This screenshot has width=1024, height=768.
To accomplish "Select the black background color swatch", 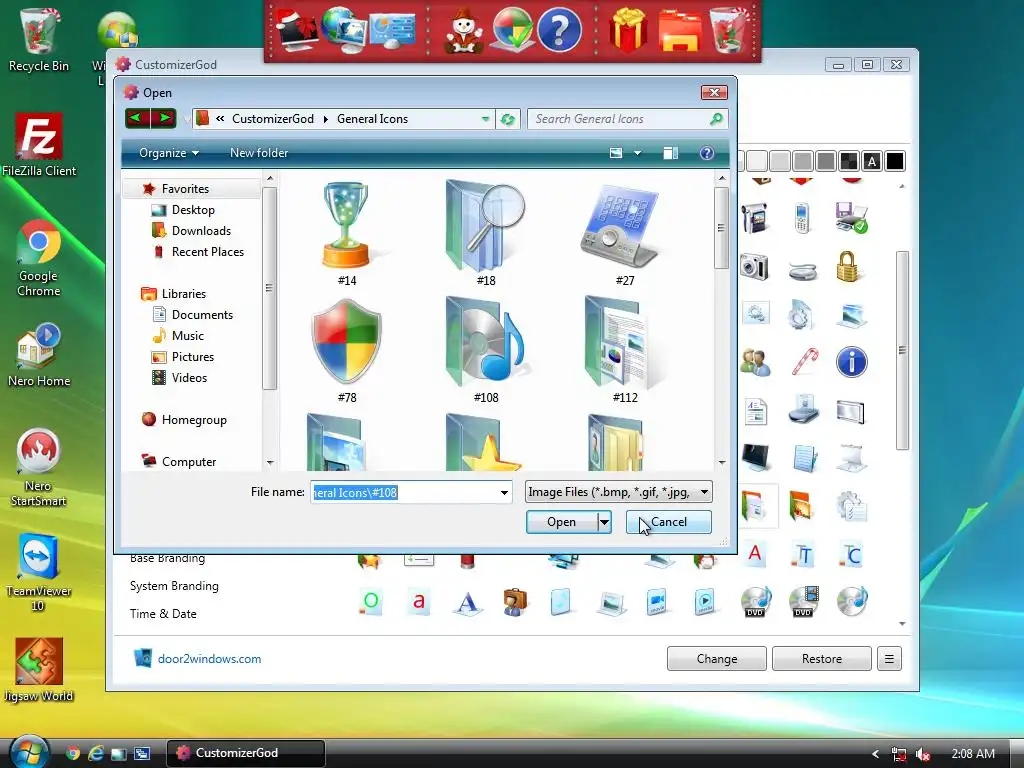I will point(895,161).
